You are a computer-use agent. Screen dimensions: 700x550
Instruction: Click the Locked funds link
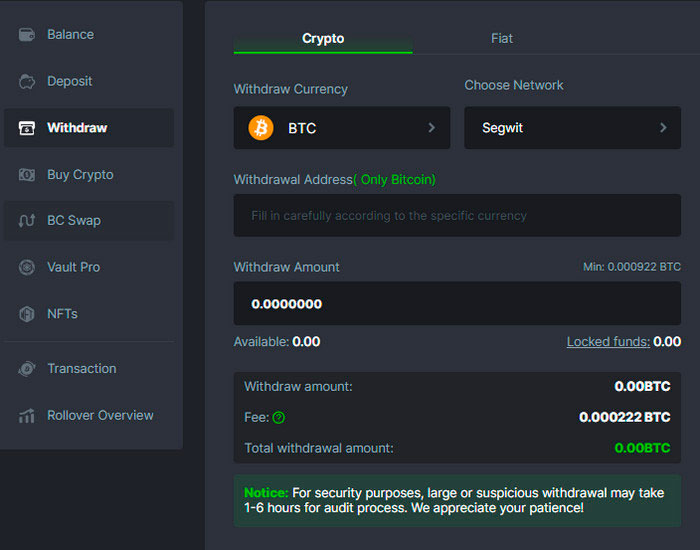coord(608,342)
